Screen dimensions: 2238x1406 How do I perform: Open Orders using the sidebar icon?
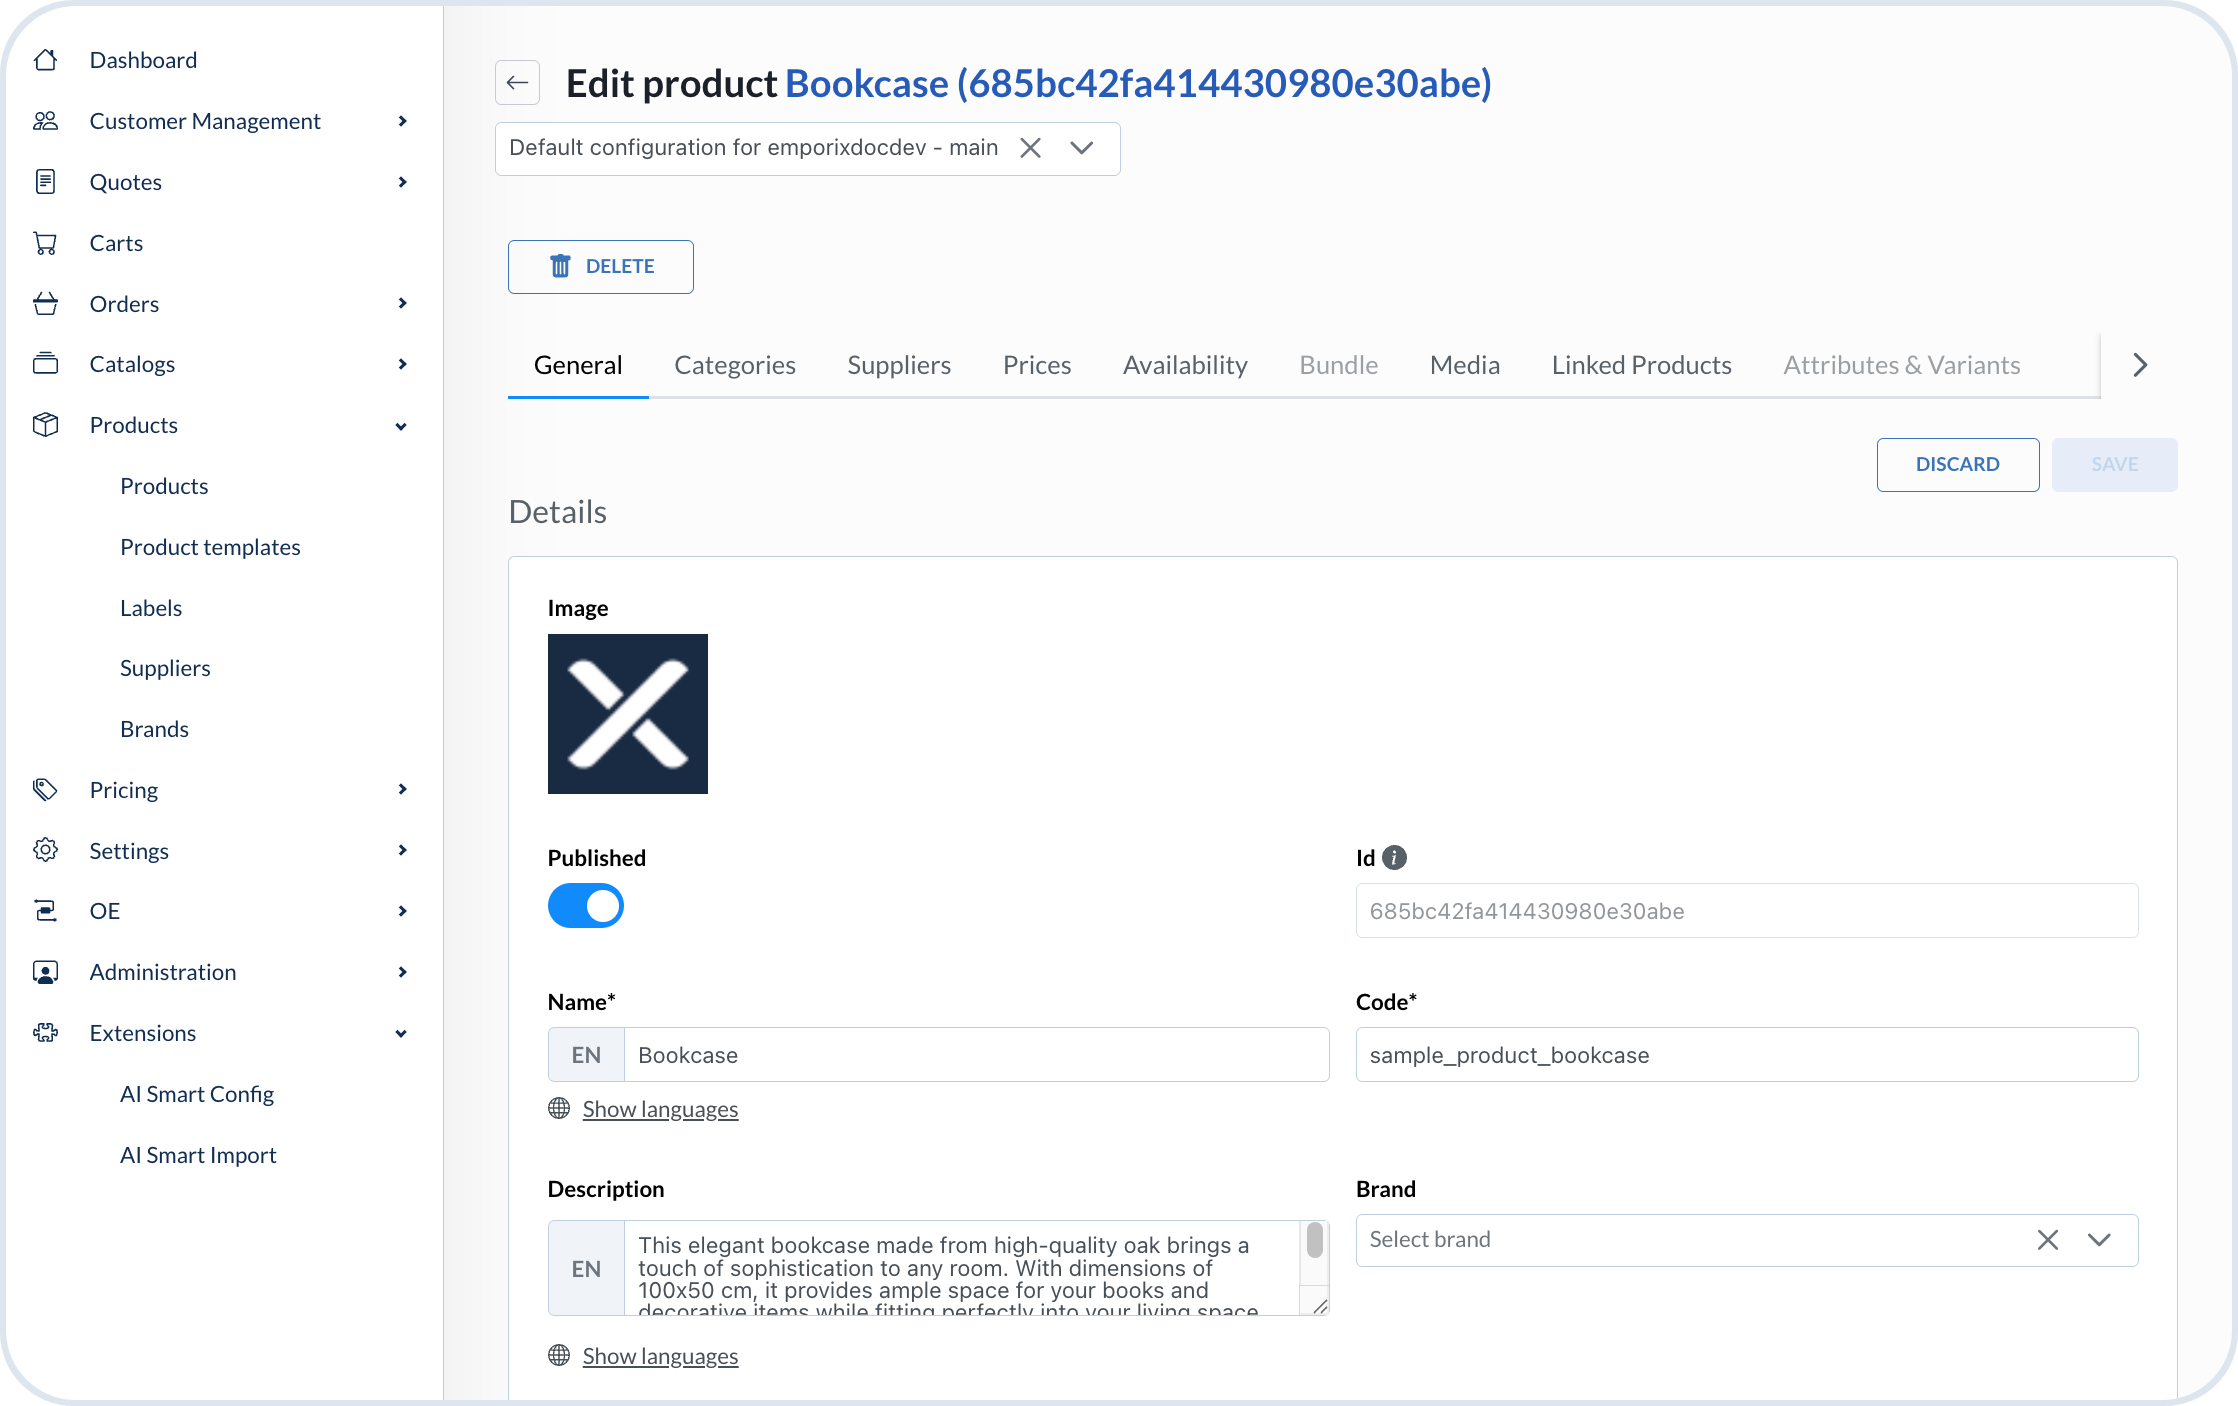pos(45,303)
